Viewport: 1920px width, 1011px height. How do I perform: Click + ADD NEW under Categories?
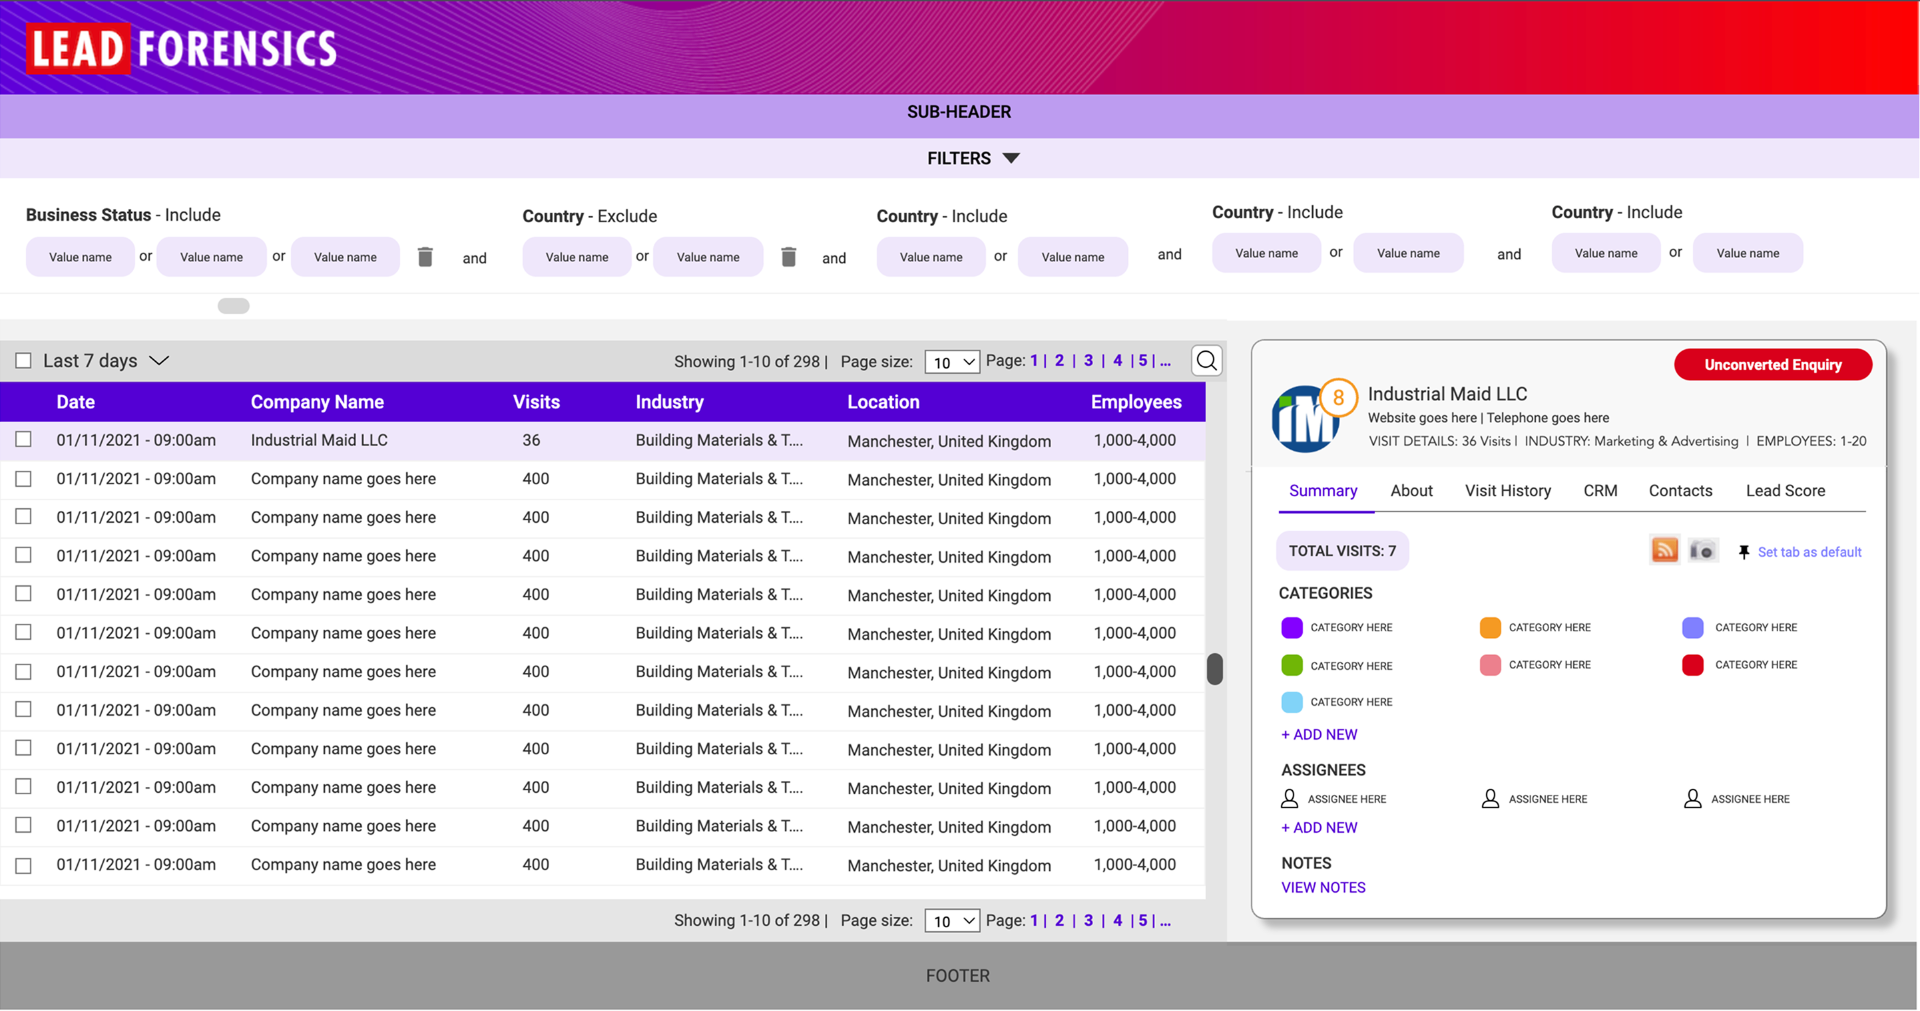click(x=1319, y=735)
